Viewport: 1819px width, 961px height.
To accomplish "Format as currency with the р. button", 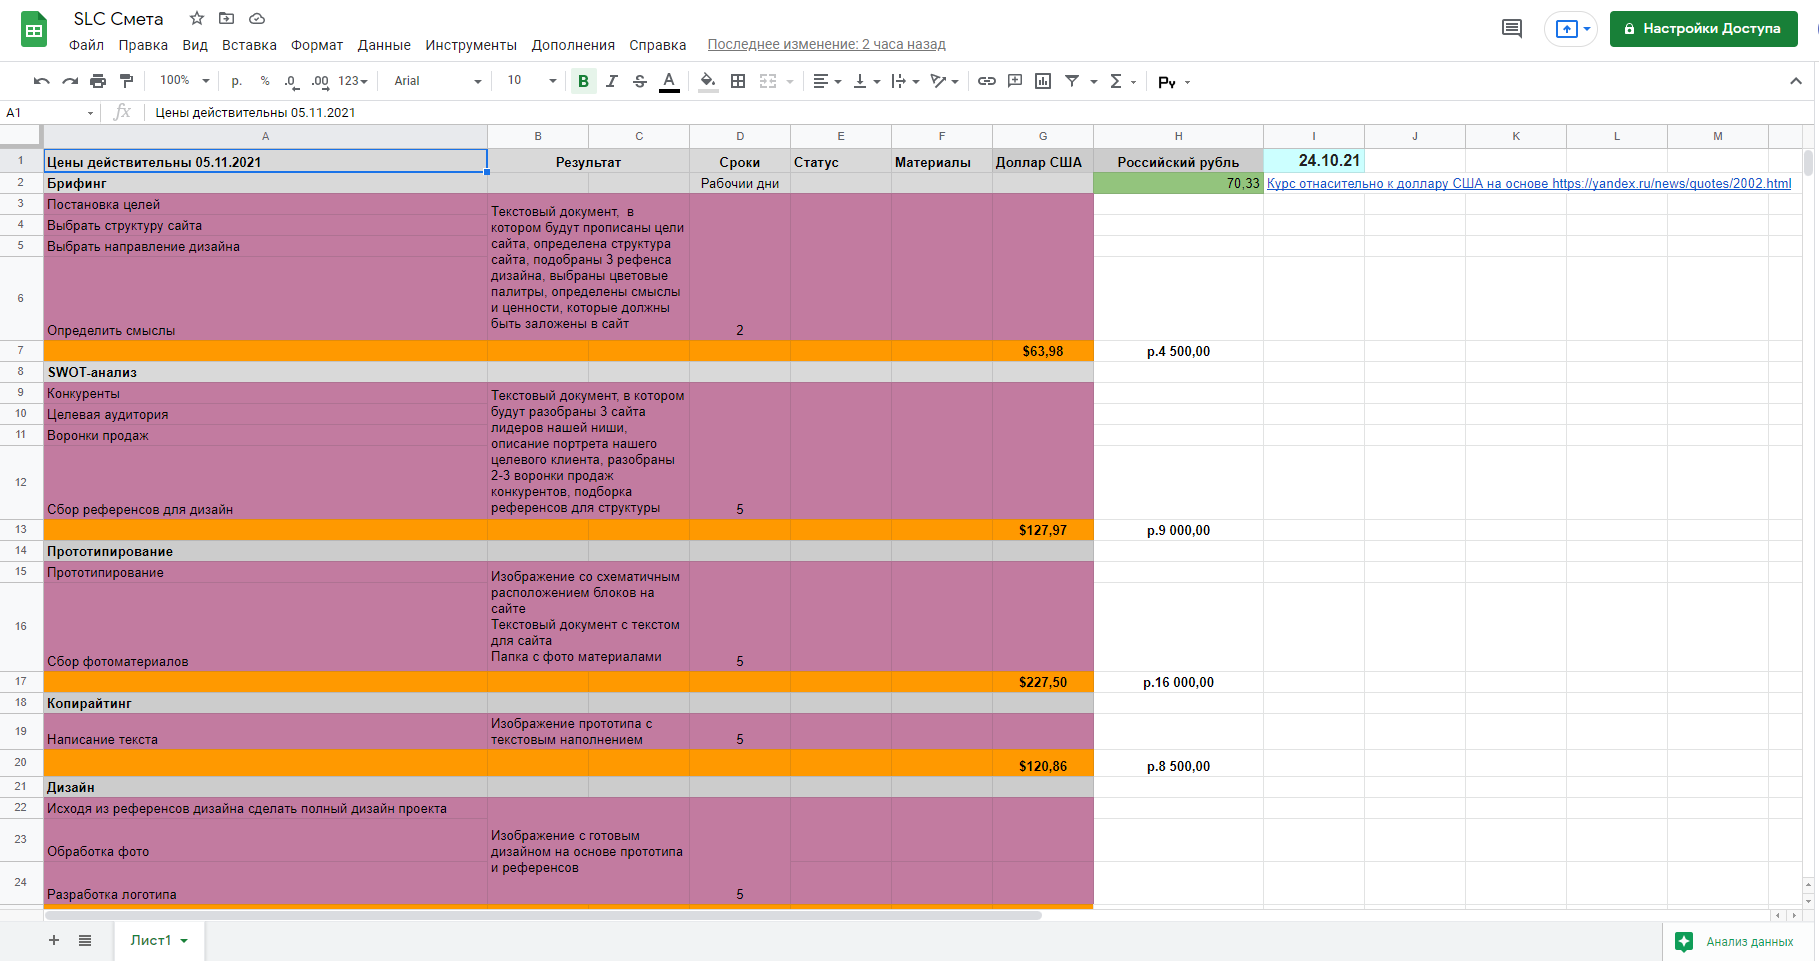I will click(237, 81).
